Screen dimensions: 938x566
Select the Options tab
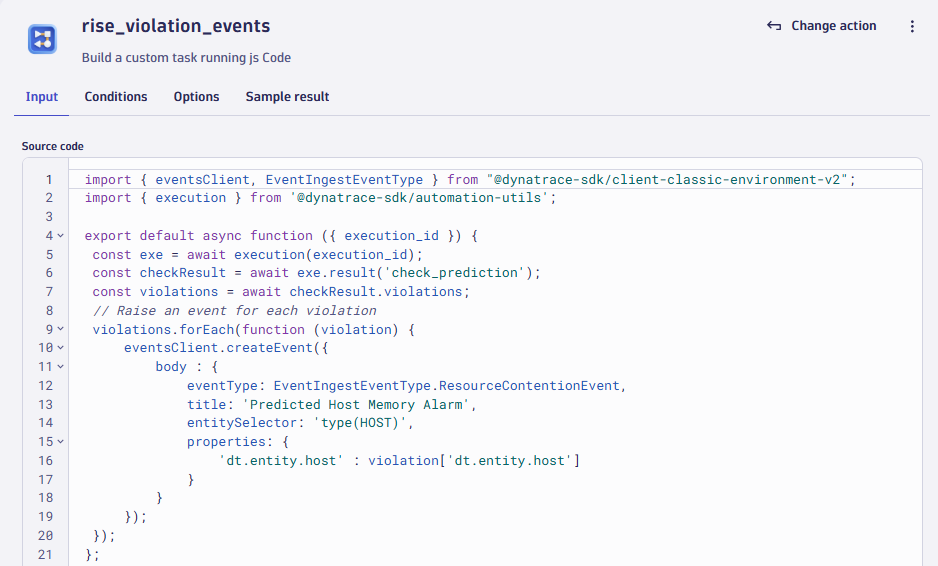tap(196, 97)
